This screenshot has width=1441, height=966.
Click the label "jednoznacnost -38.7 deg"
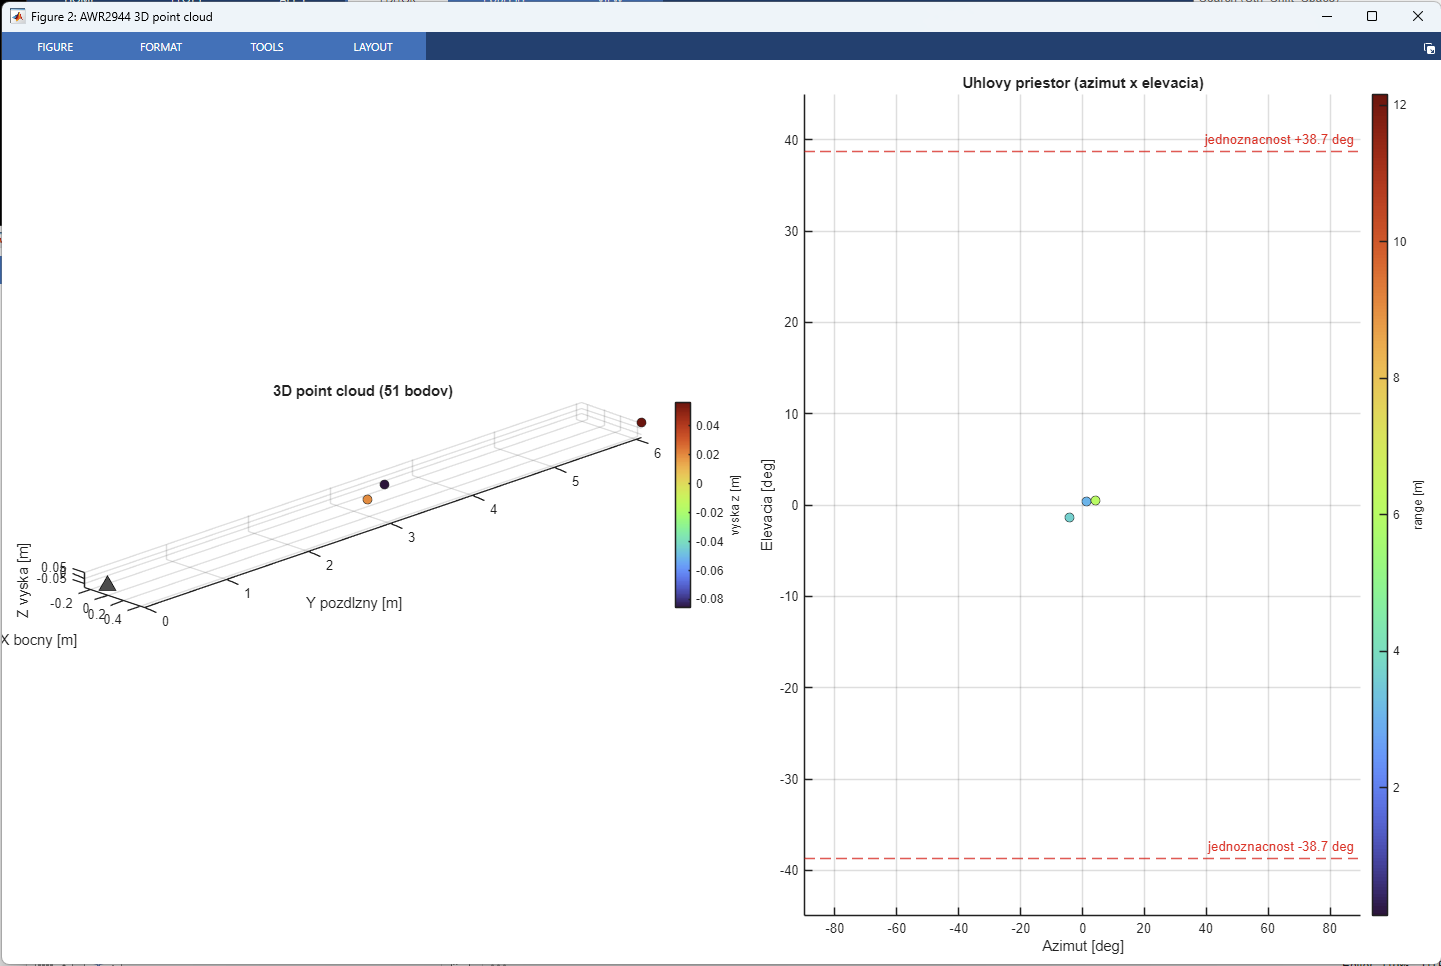(x=1280, y=846)
